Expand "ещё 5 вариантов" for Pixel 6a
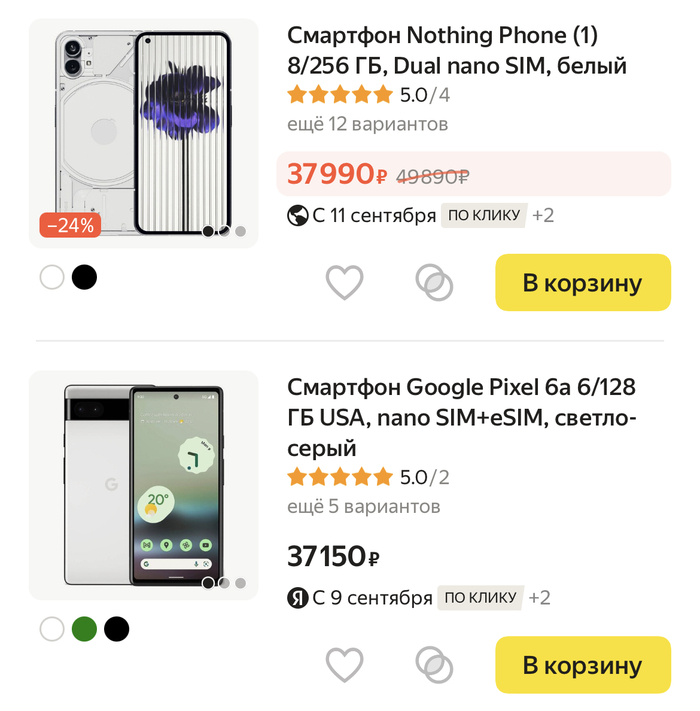The width and height of the screenshot is (700, 711). pos(363,507)
